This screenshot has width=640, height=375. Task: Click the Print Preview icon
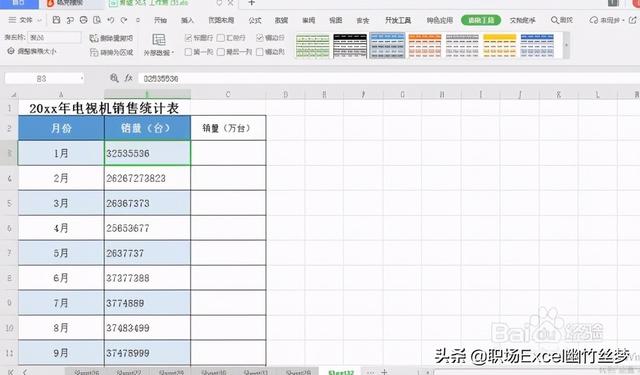[x=97, y=20]
